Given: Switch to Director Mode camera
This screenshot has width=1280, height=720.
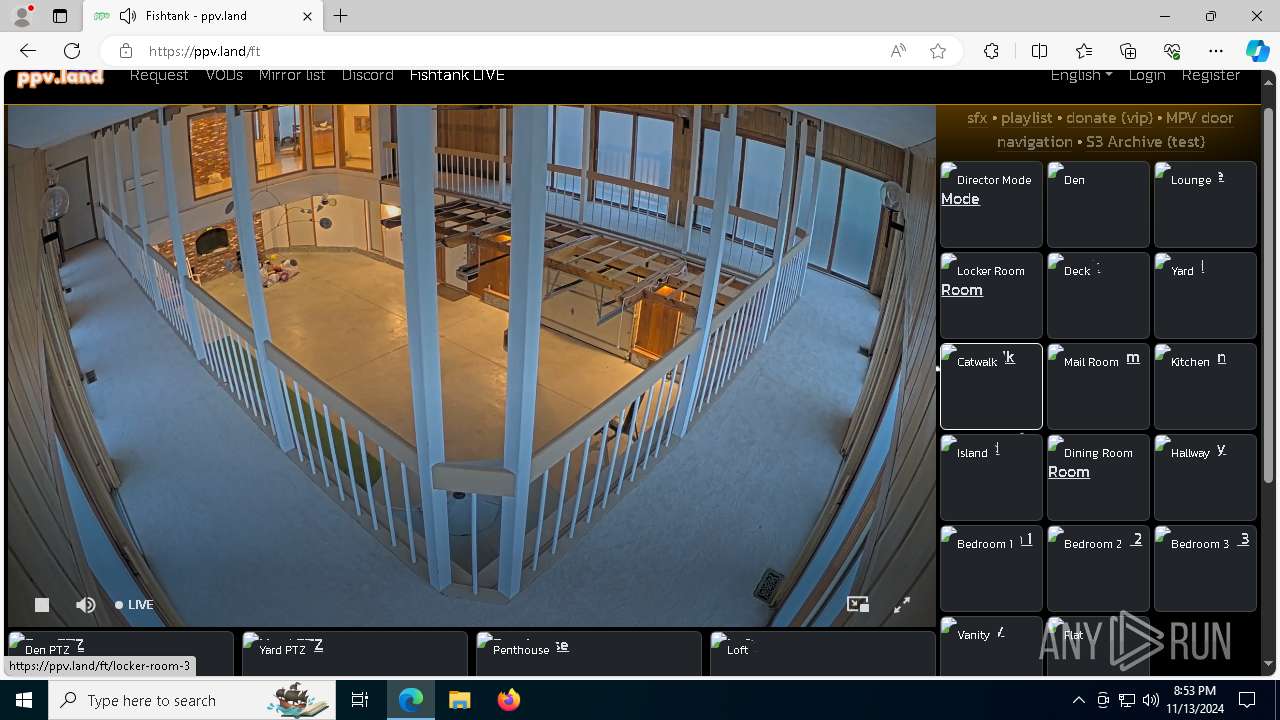Looking at the screenshot, I should point(991,204).
